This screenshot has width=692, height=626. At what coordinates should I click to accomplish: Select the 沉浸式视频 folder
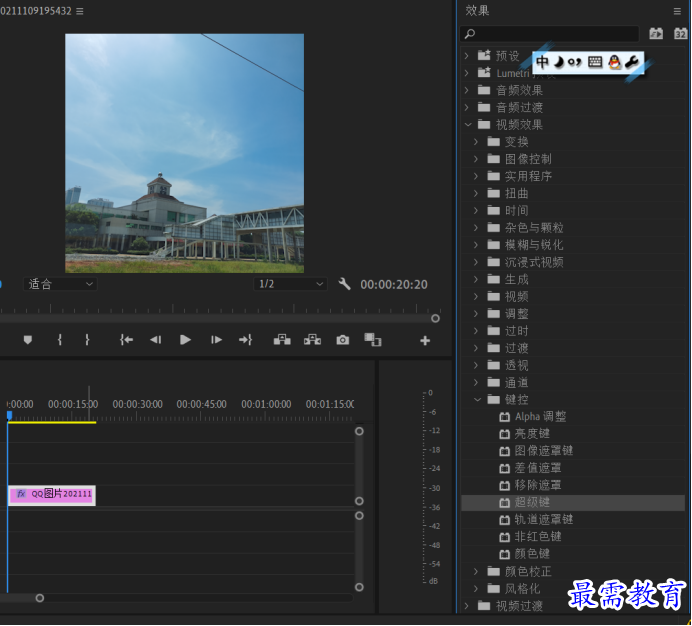[534, 262]
